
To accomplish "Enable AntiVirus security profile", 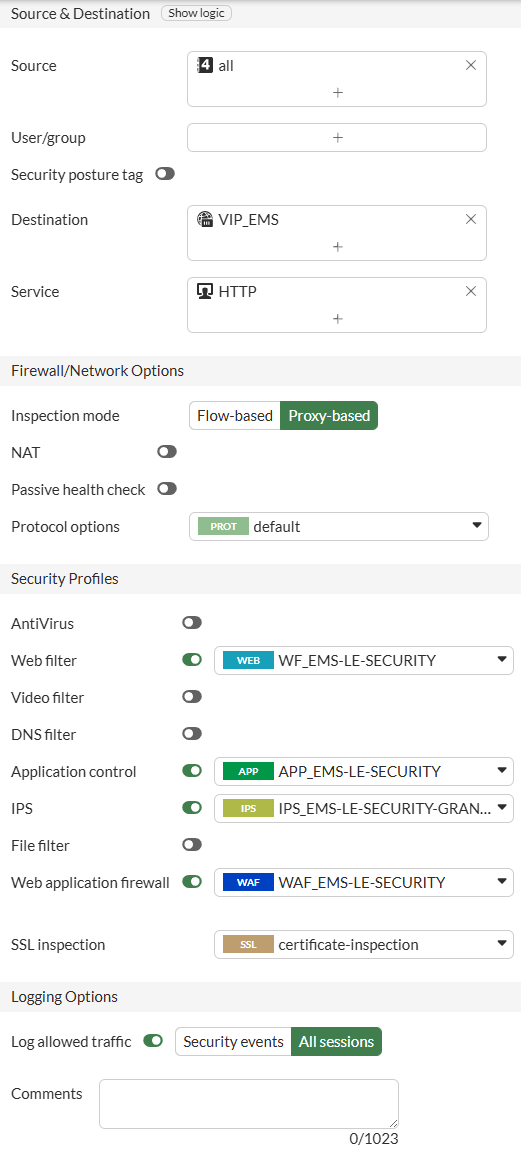I will pos(192,623).
